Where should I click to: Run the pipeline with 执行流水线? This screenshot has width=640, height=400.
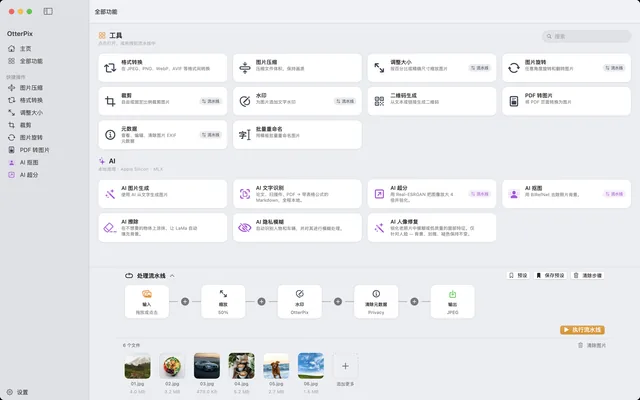[582, 330]
